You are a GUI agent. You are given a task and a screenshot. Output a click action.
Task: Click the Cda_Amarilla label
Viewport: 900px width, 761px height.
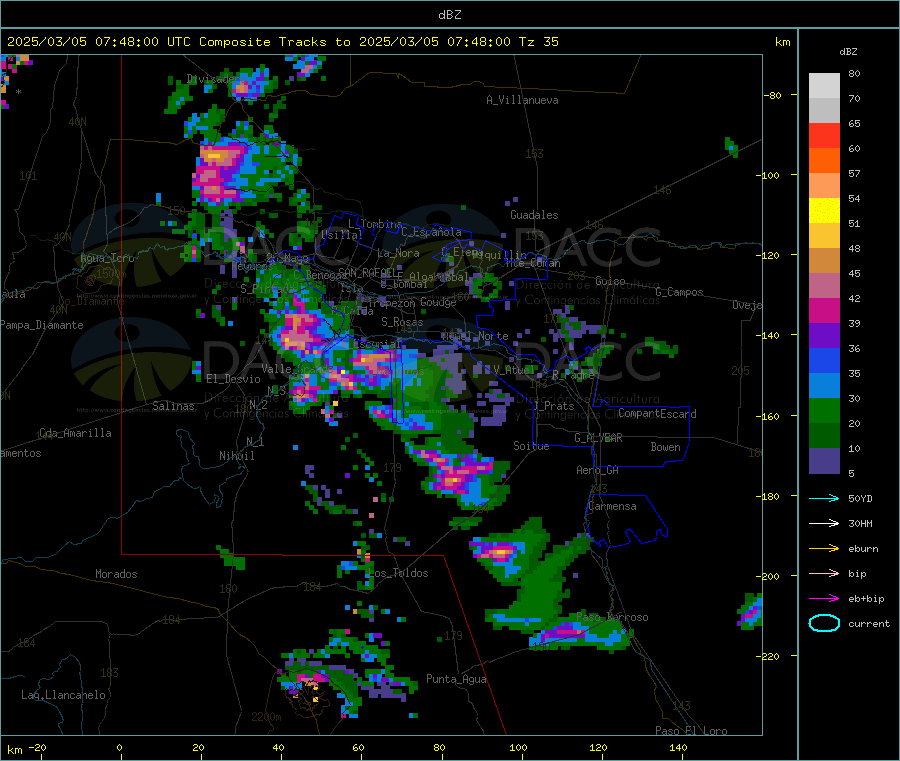(75, 433)
